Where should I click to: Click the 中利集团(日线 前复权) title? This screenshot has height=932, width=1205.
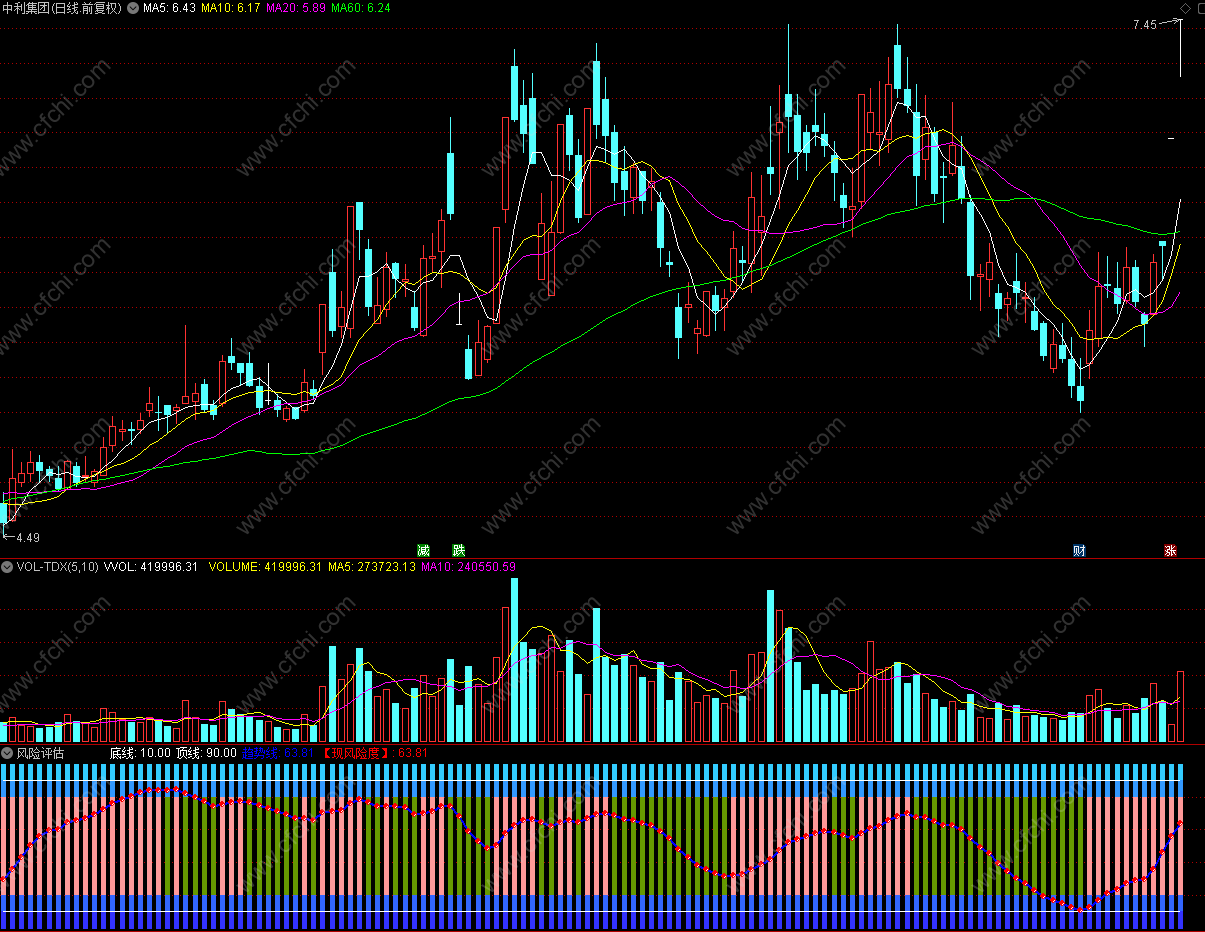pyautogui.click(x=62, y=8)
